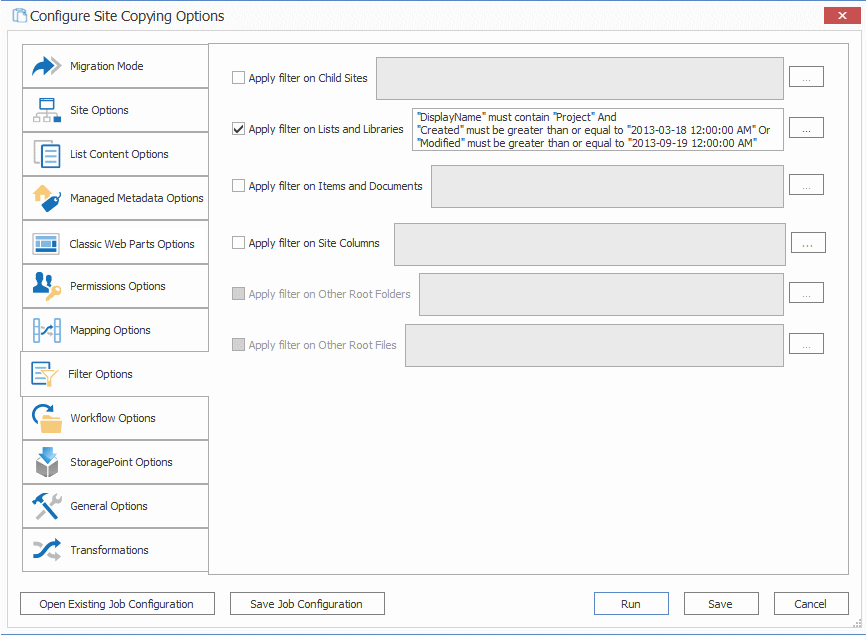This screenshot has width=866, height=636.
Task: Click the Managed Metadata Options tag icon
Action: [x=47, y=199]
